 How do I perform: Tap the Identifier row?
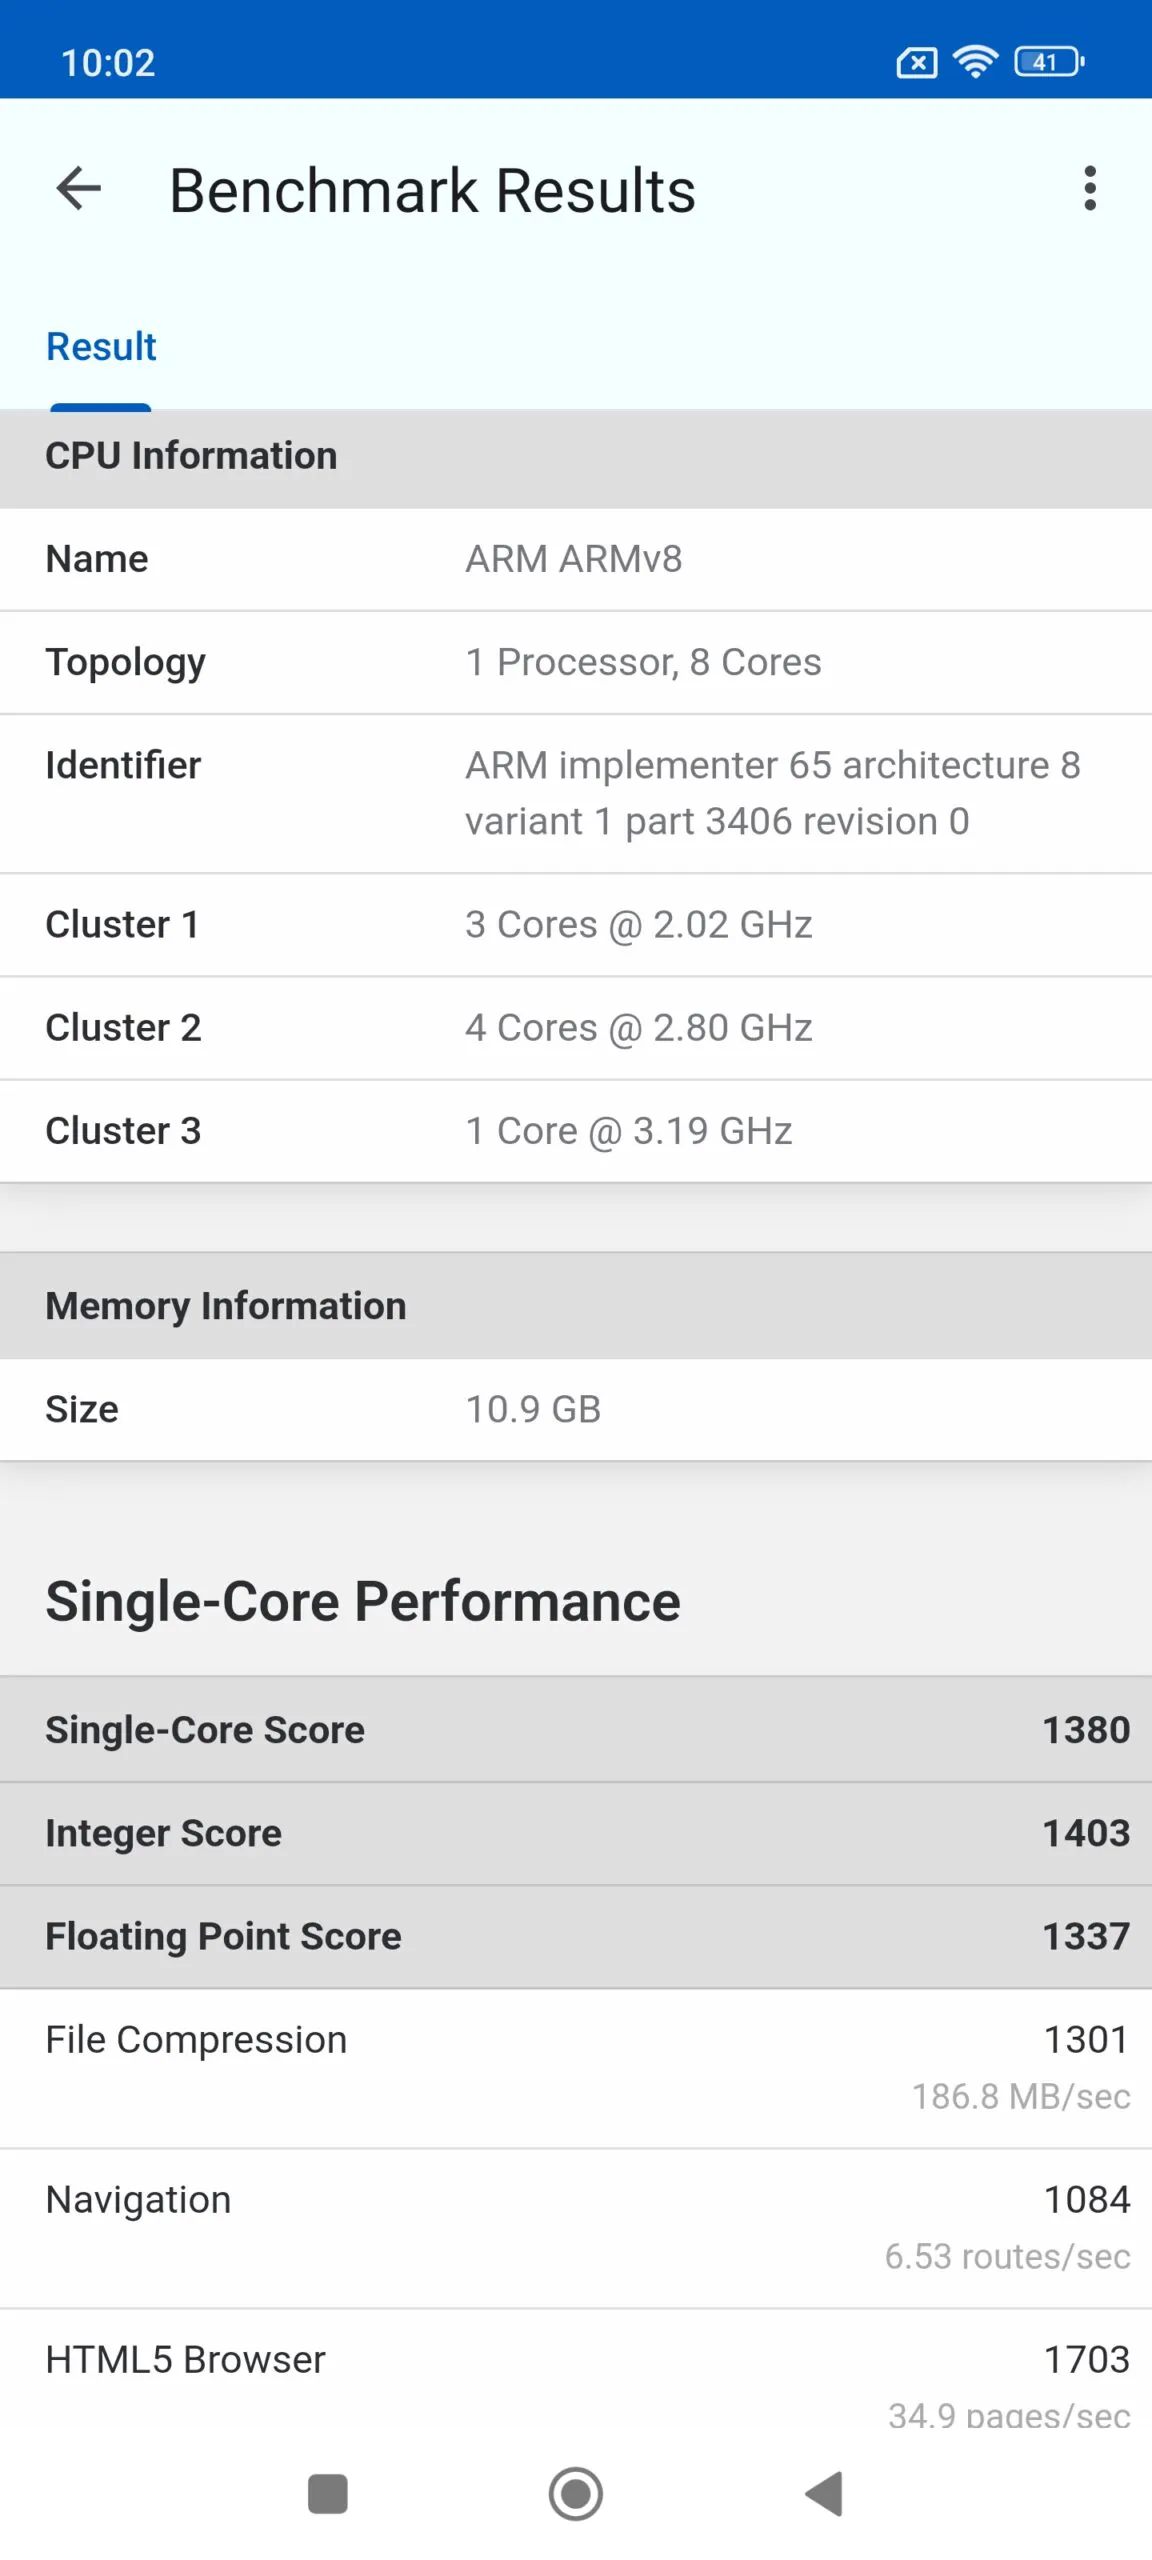click(576, 794)
